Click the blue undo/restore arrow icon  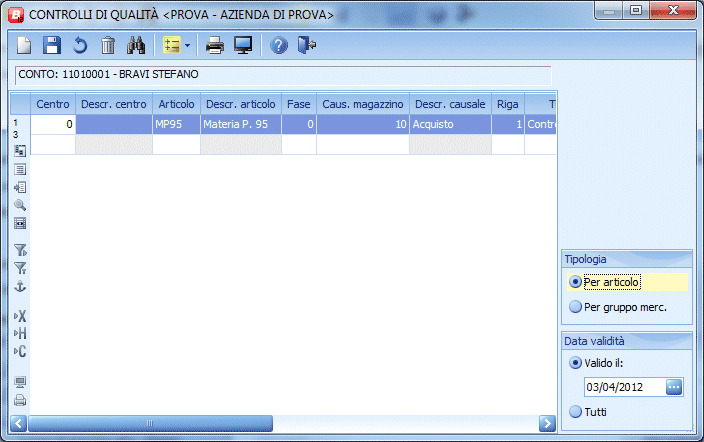pyautogui.click(x=80, y=45)
